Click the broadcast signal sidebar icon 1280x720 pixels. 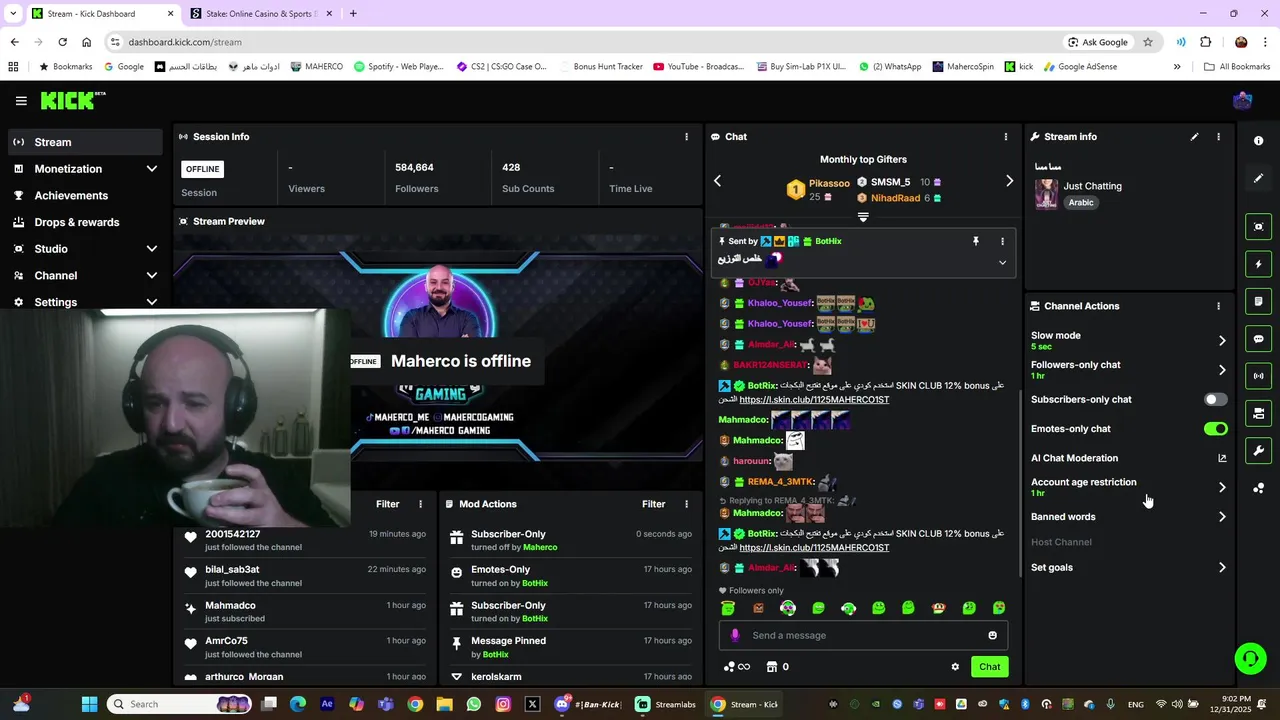[1258, 376]
